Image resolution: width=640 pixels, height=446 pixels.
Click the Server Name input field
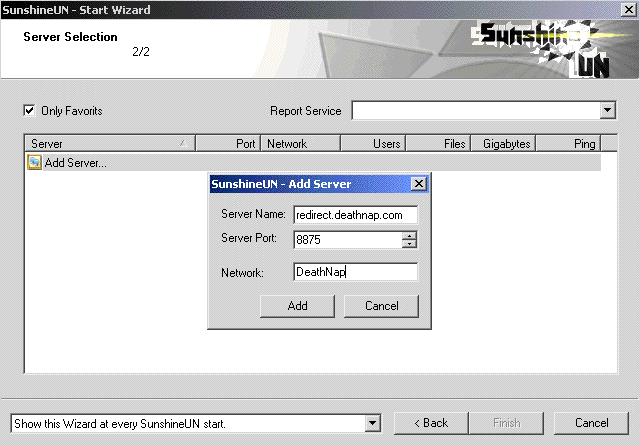click(356, 215)
